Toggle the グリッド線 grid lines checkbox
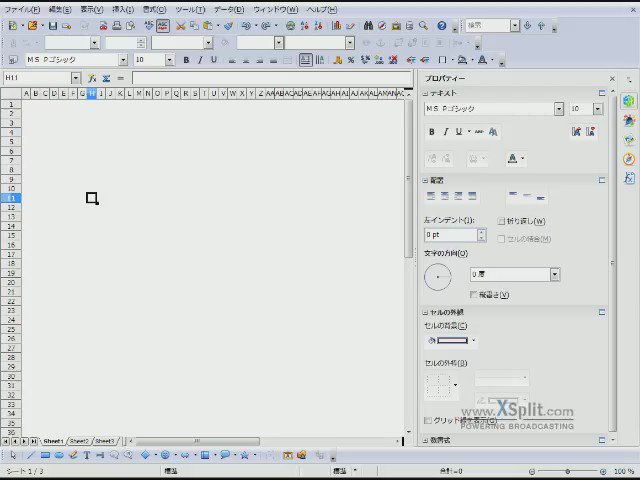Image resolution: width=640 pixels, height=480 pixels. click(x=428, y=420)
